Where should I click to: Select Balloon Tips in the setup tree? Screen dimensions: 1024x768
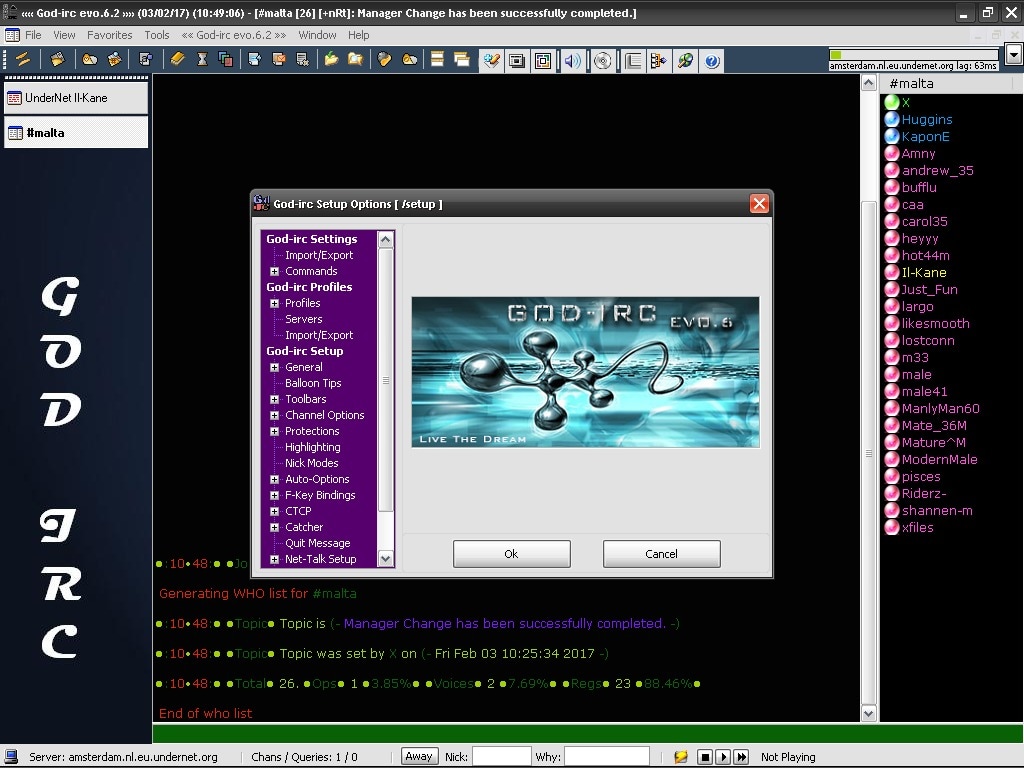tap(313, 383)
